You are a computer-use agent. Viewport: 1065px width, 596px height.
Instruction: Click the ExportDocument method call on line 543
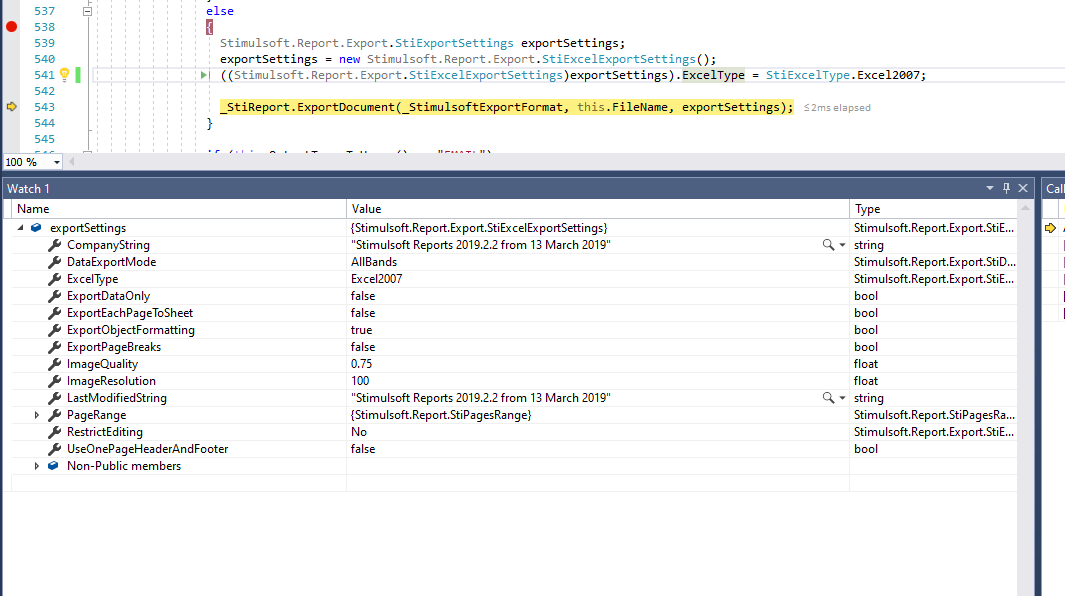click(345, 107)
